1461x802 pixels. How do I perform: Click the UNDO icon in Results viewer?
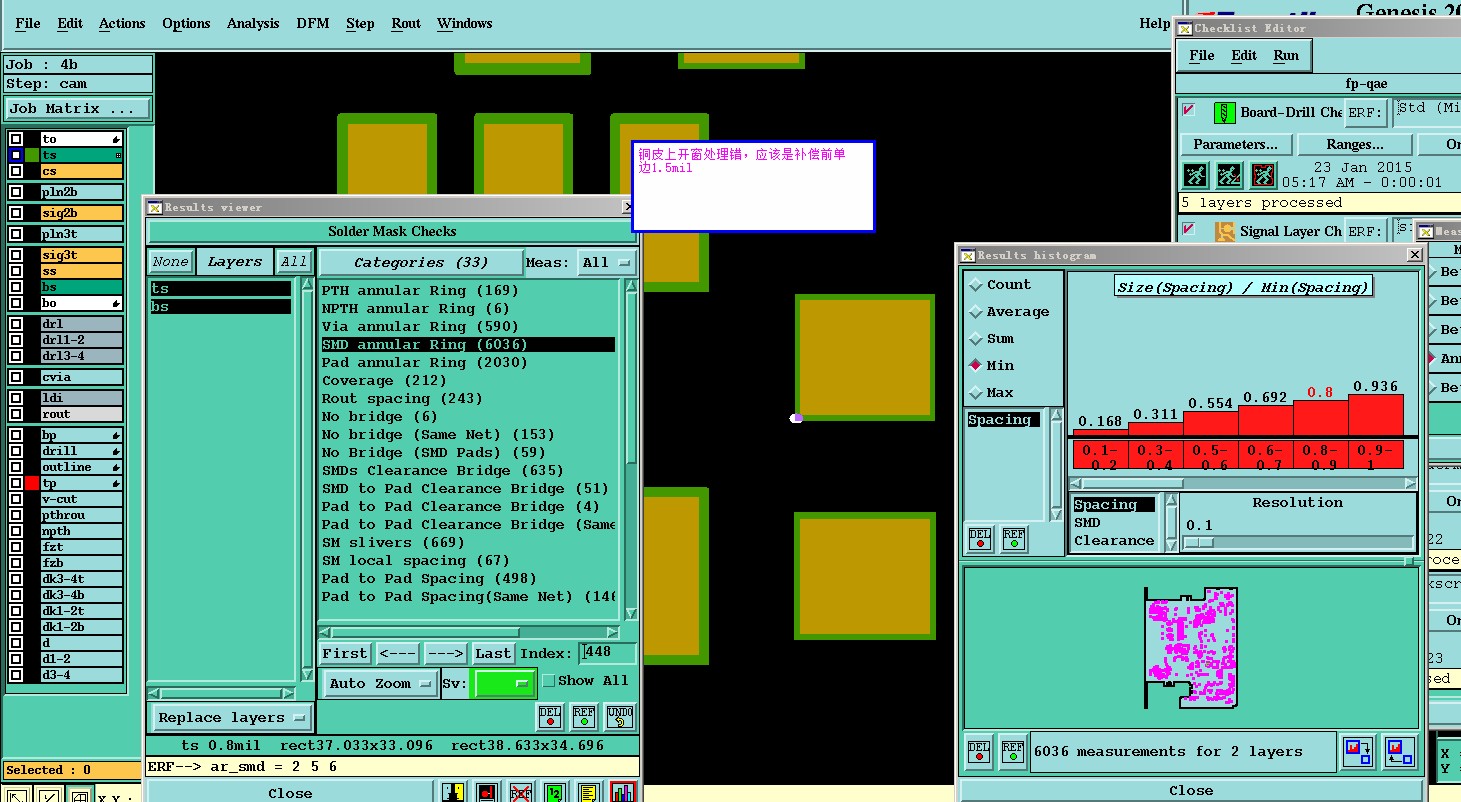tap(619, 717)
